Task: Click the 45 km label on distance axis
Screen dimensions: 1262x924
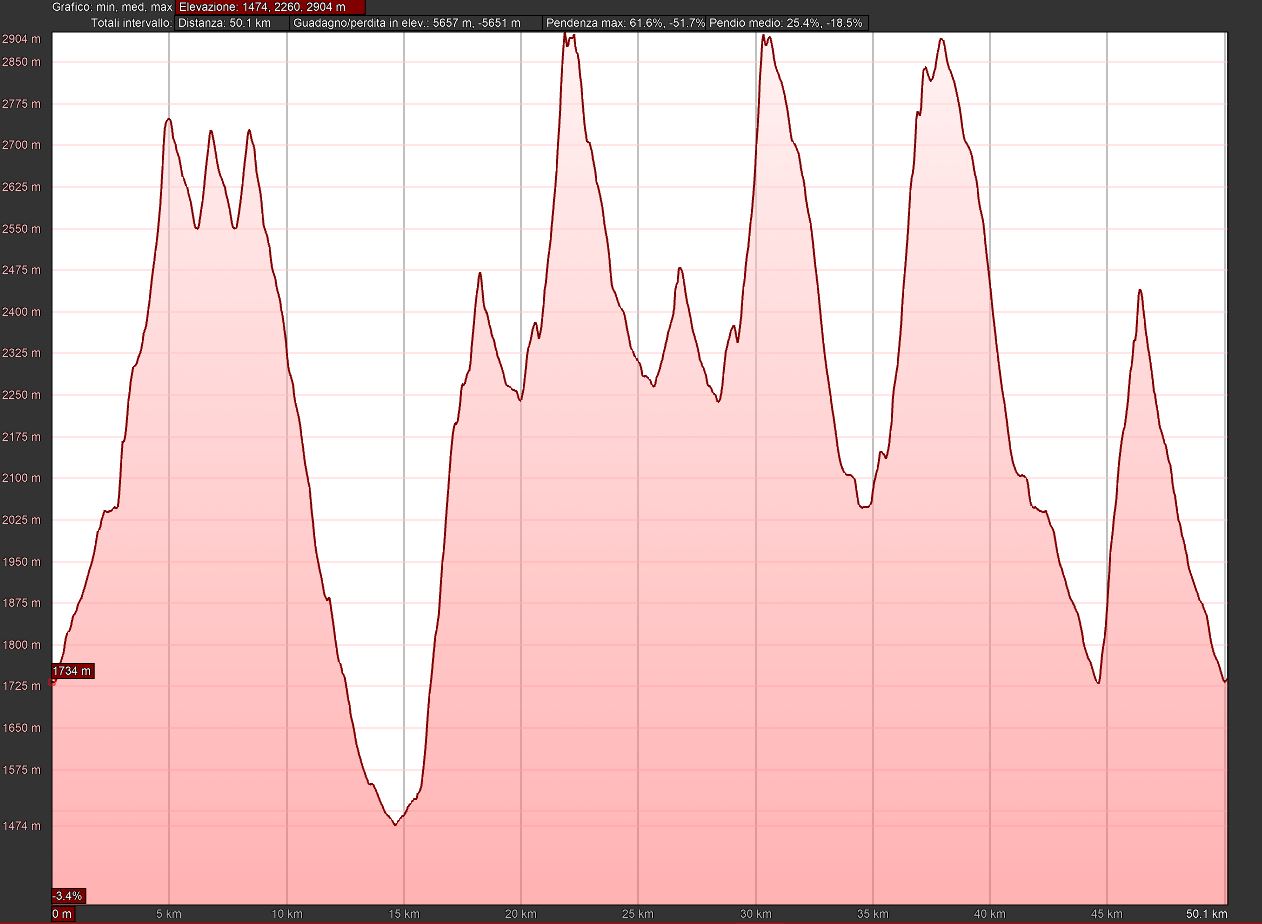Action: pos(1107,914)
